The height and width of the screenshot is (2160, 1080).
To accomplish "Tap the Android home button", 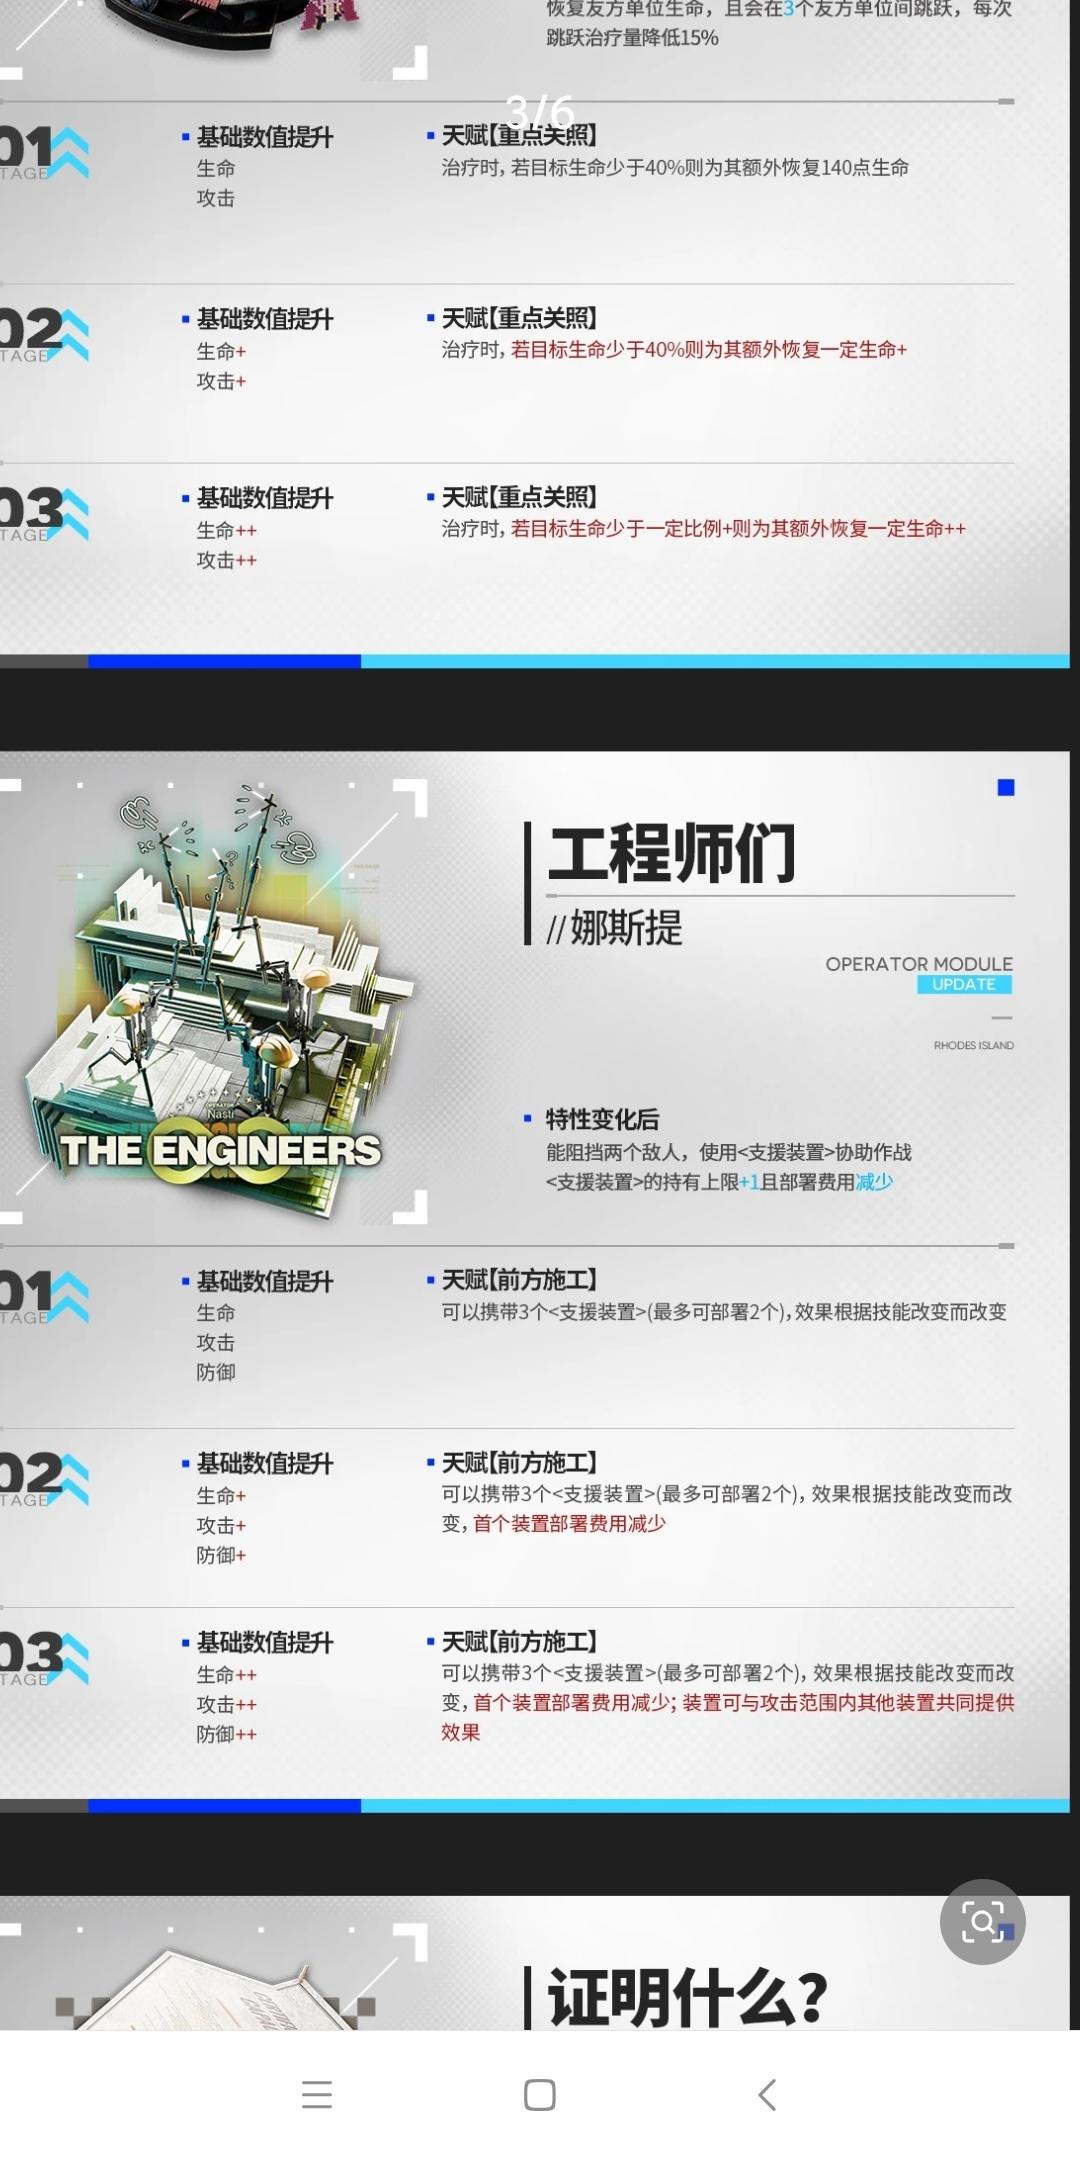I will (540, 2094).
